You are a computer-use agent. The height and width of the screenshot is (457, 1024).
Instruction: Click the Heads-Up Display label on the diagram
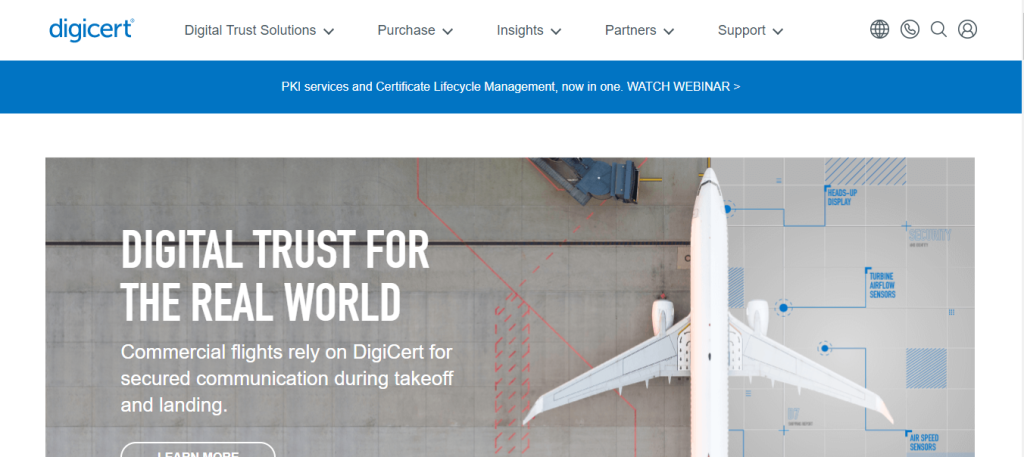pyautogui.click(x=842, y=198)
